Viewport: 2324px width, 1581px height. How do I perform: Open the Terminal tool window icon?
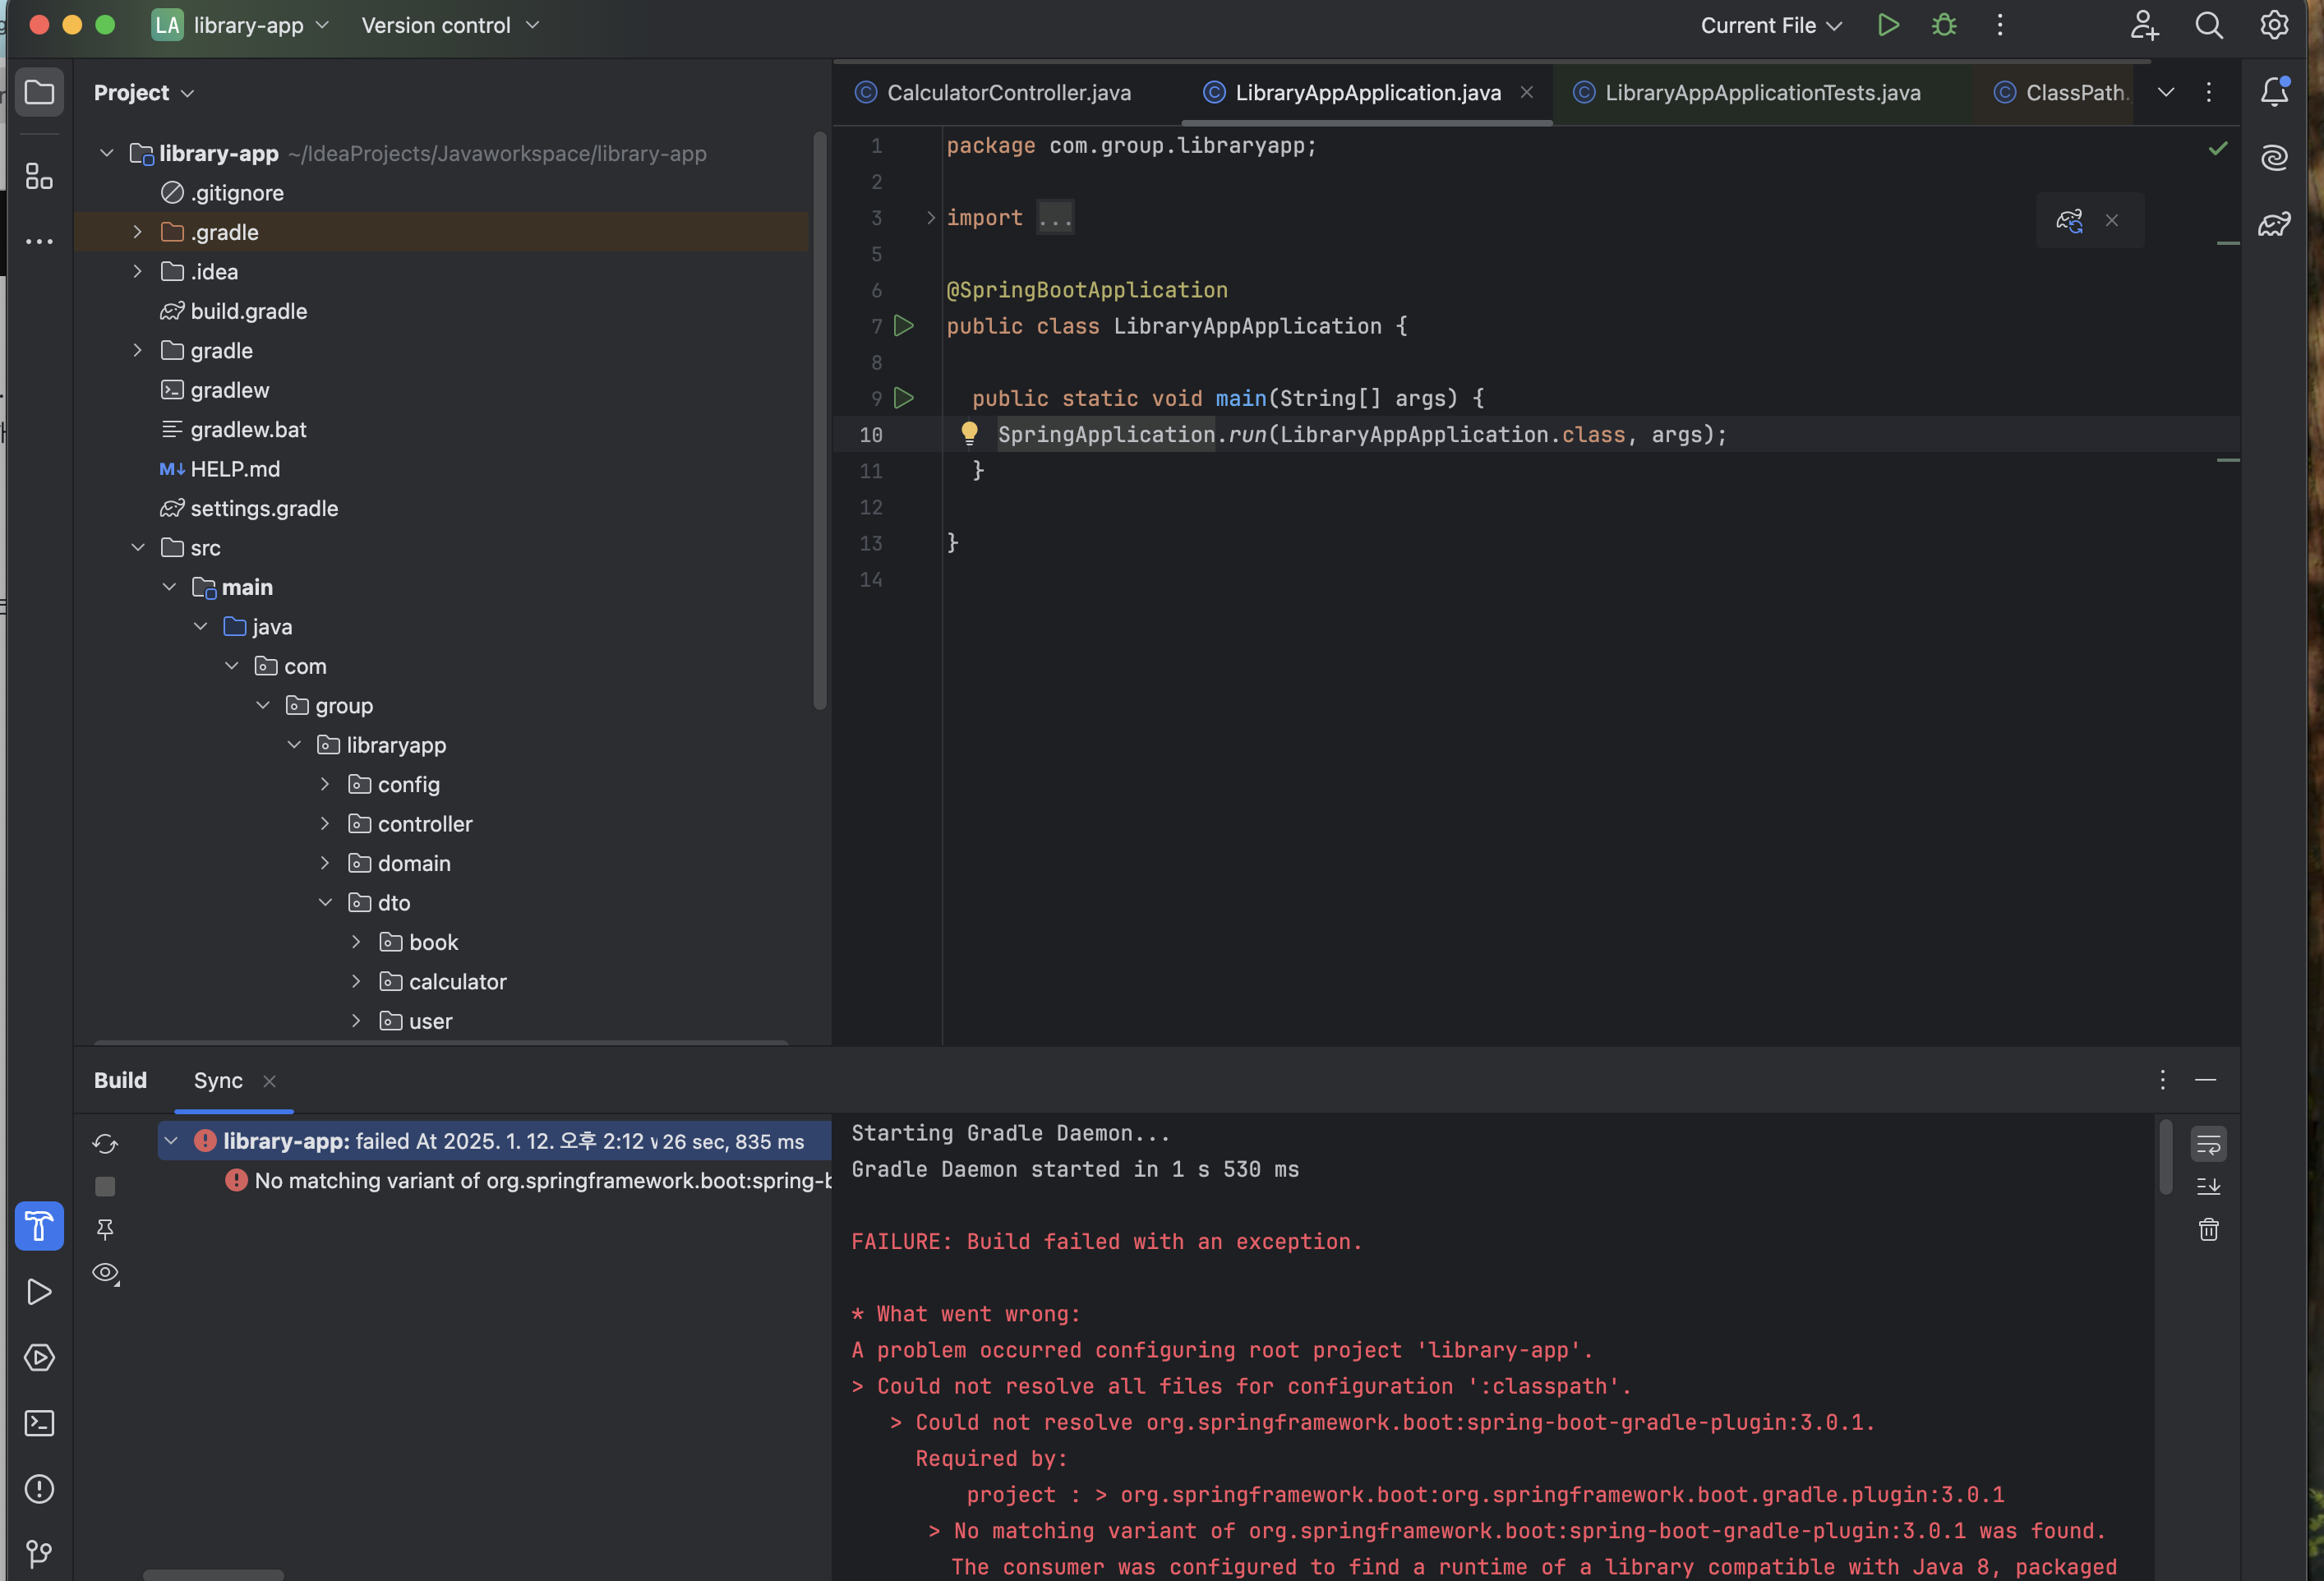click(39, 1423)
